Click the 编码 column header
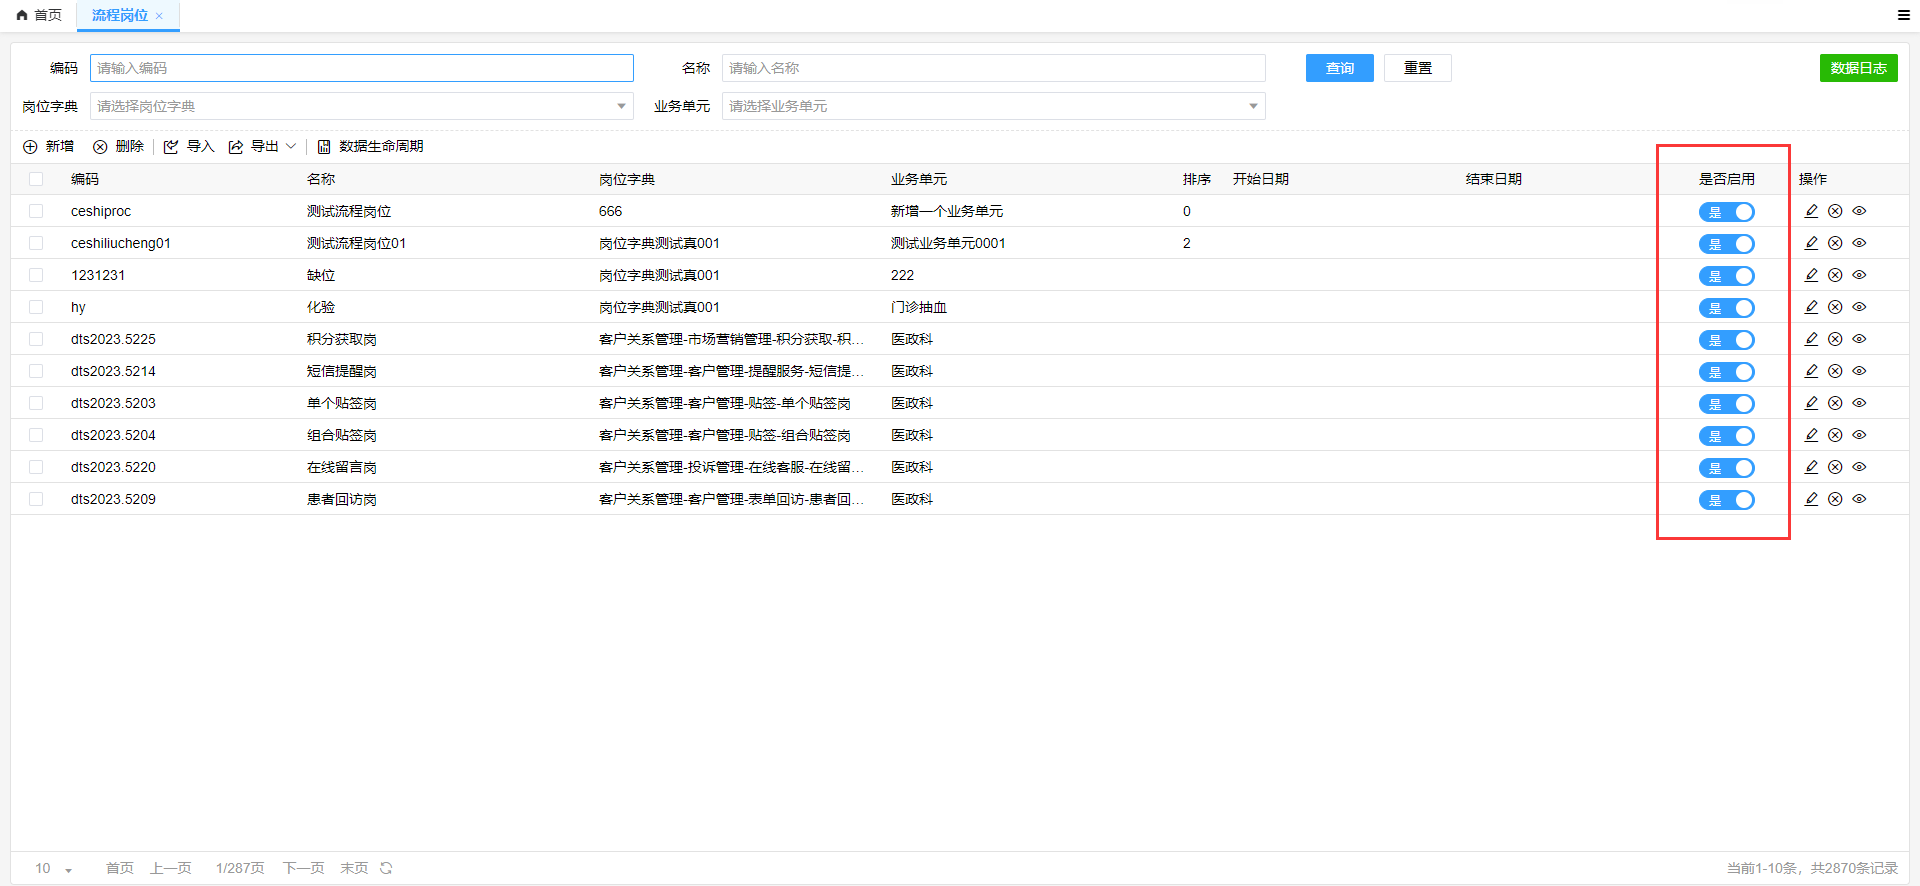The width and height of the screenshot is (1920, 886). (85, 179)
